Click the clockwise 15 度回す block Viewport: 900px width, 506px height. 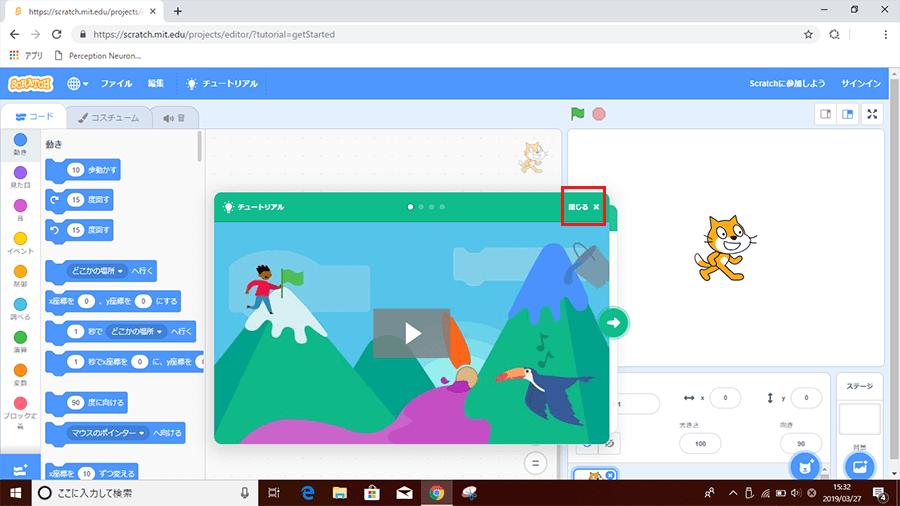point(79,200)
